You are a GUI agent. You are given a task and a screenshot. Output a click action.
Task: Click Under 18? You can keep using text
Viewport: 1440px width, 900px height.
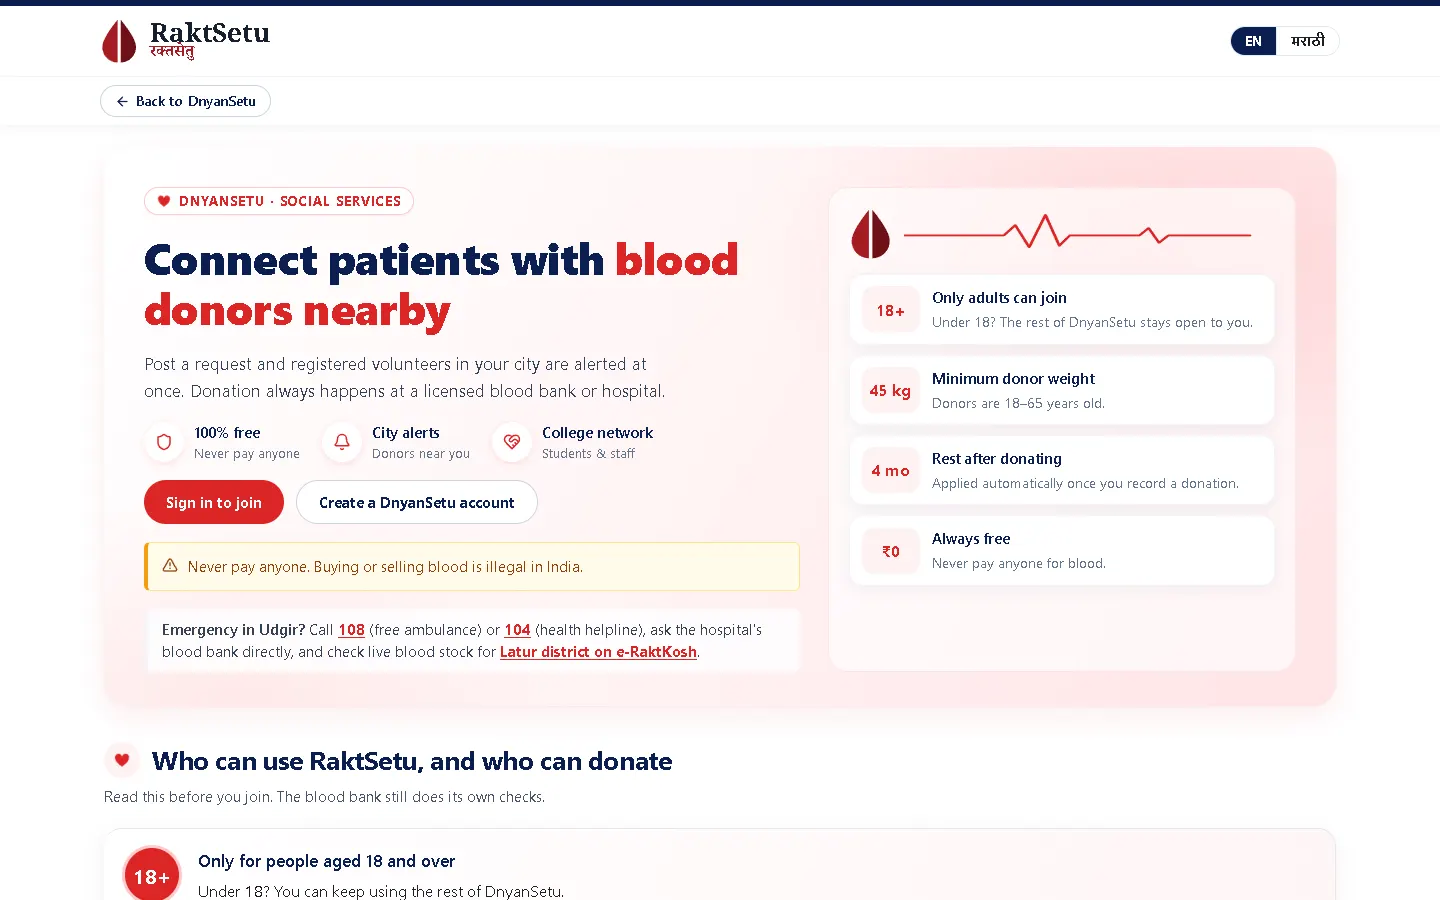pos(381,891)
